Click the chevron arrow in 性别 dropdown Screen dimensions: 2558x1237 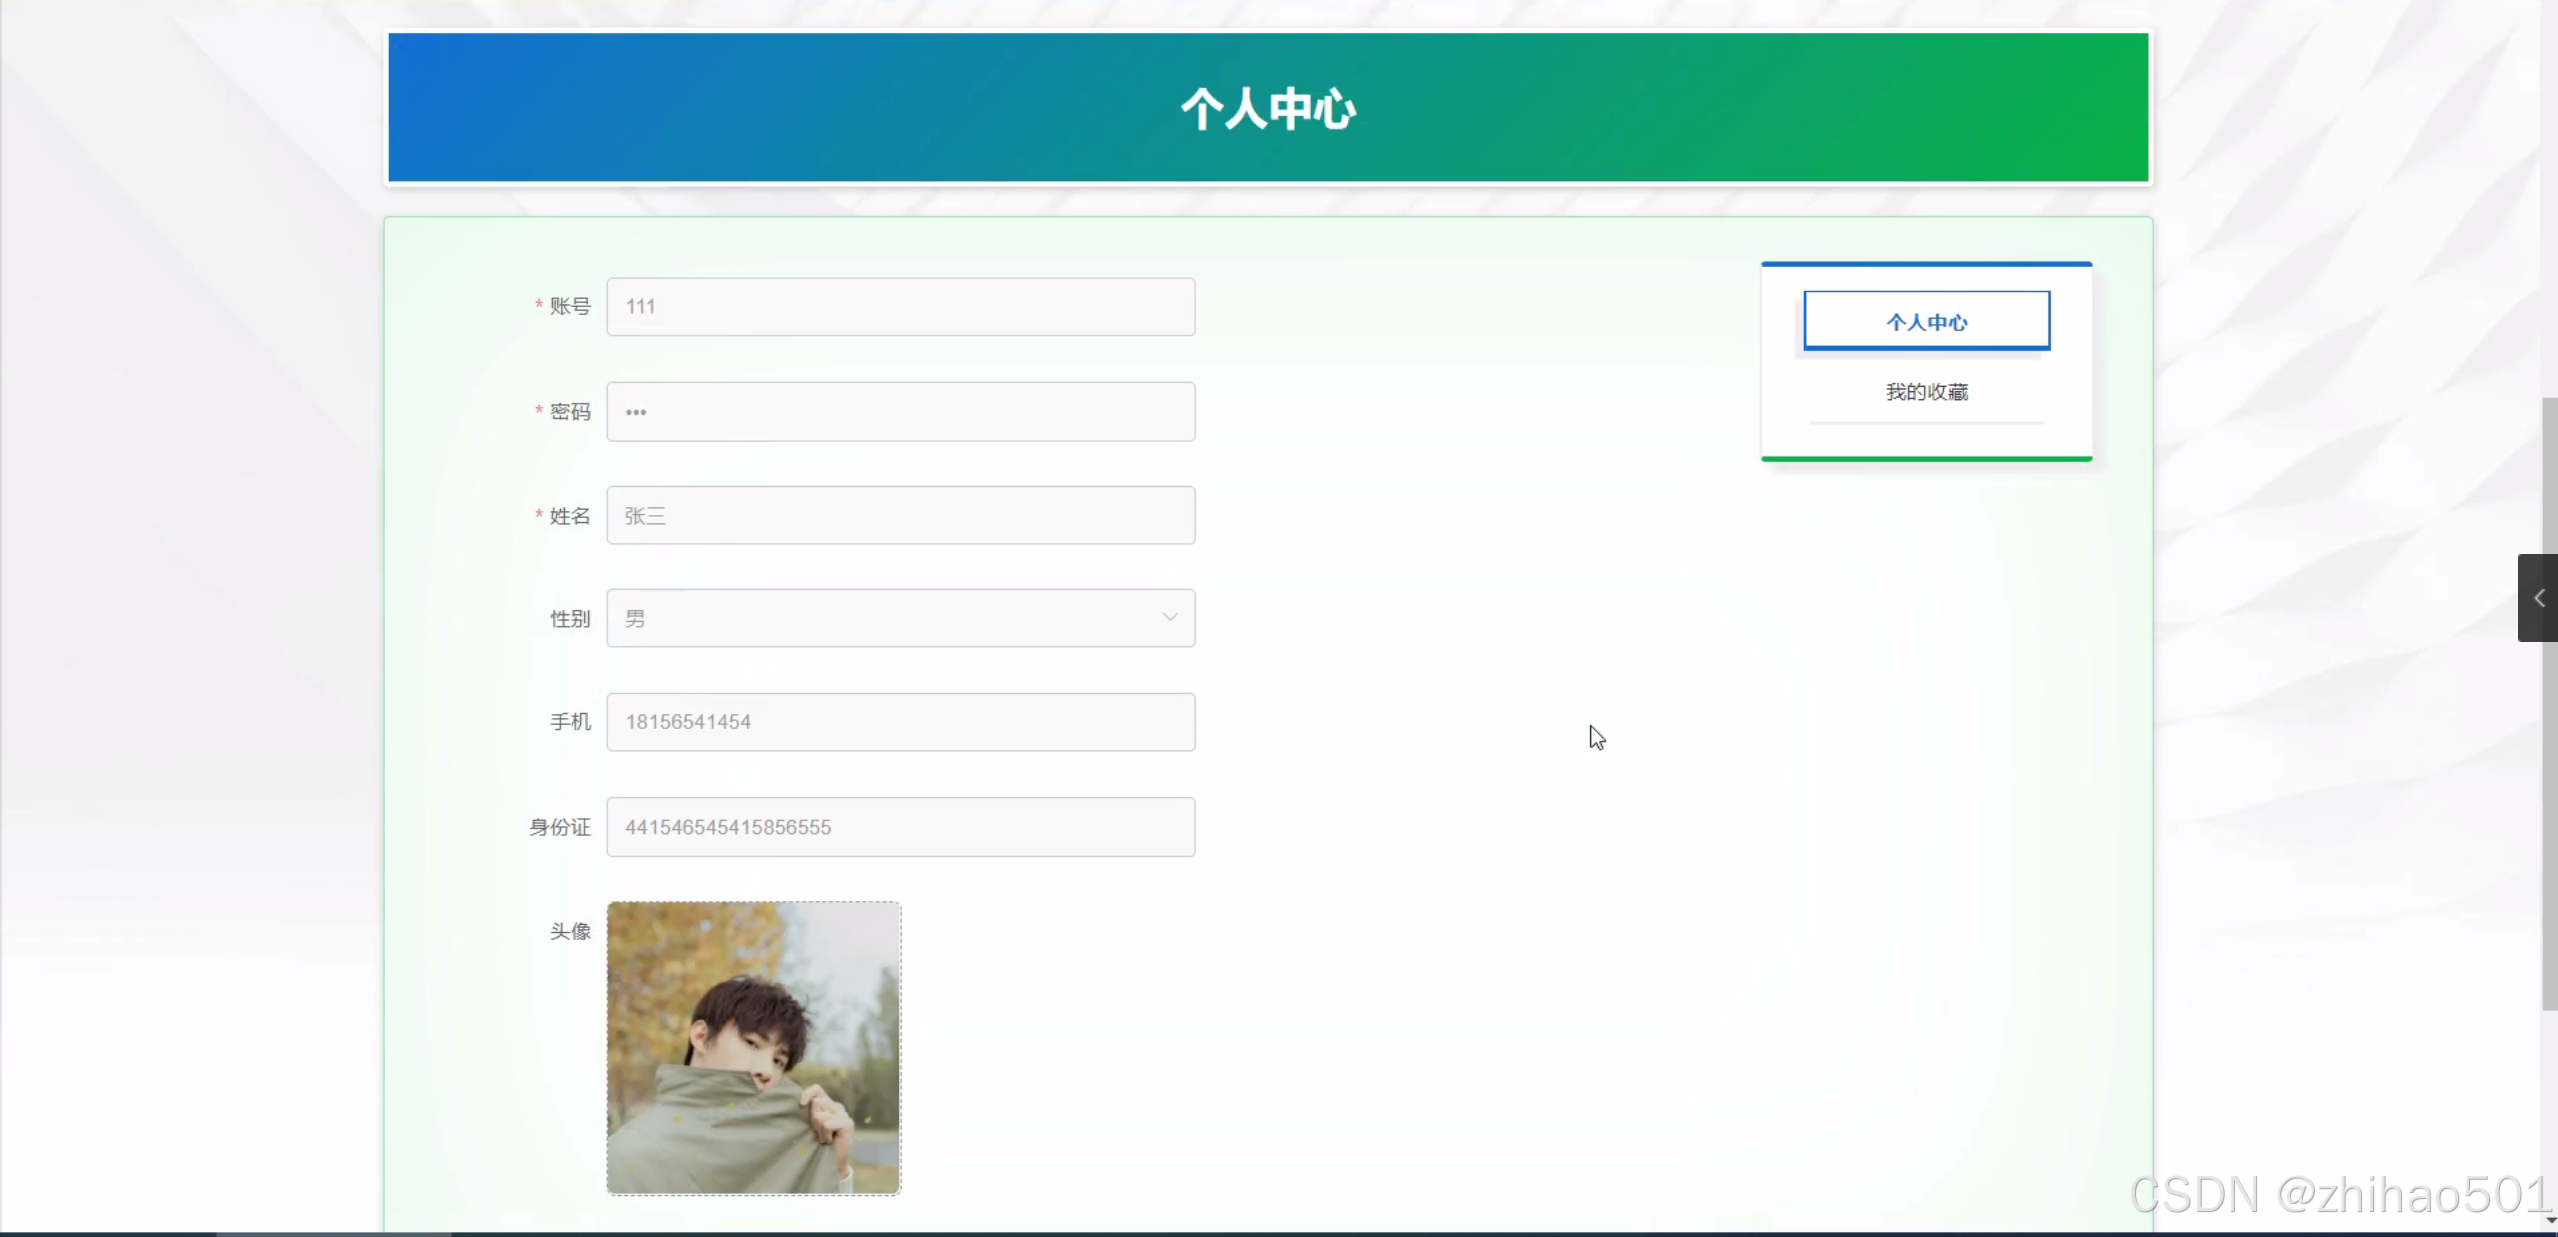click(1169, 617)
